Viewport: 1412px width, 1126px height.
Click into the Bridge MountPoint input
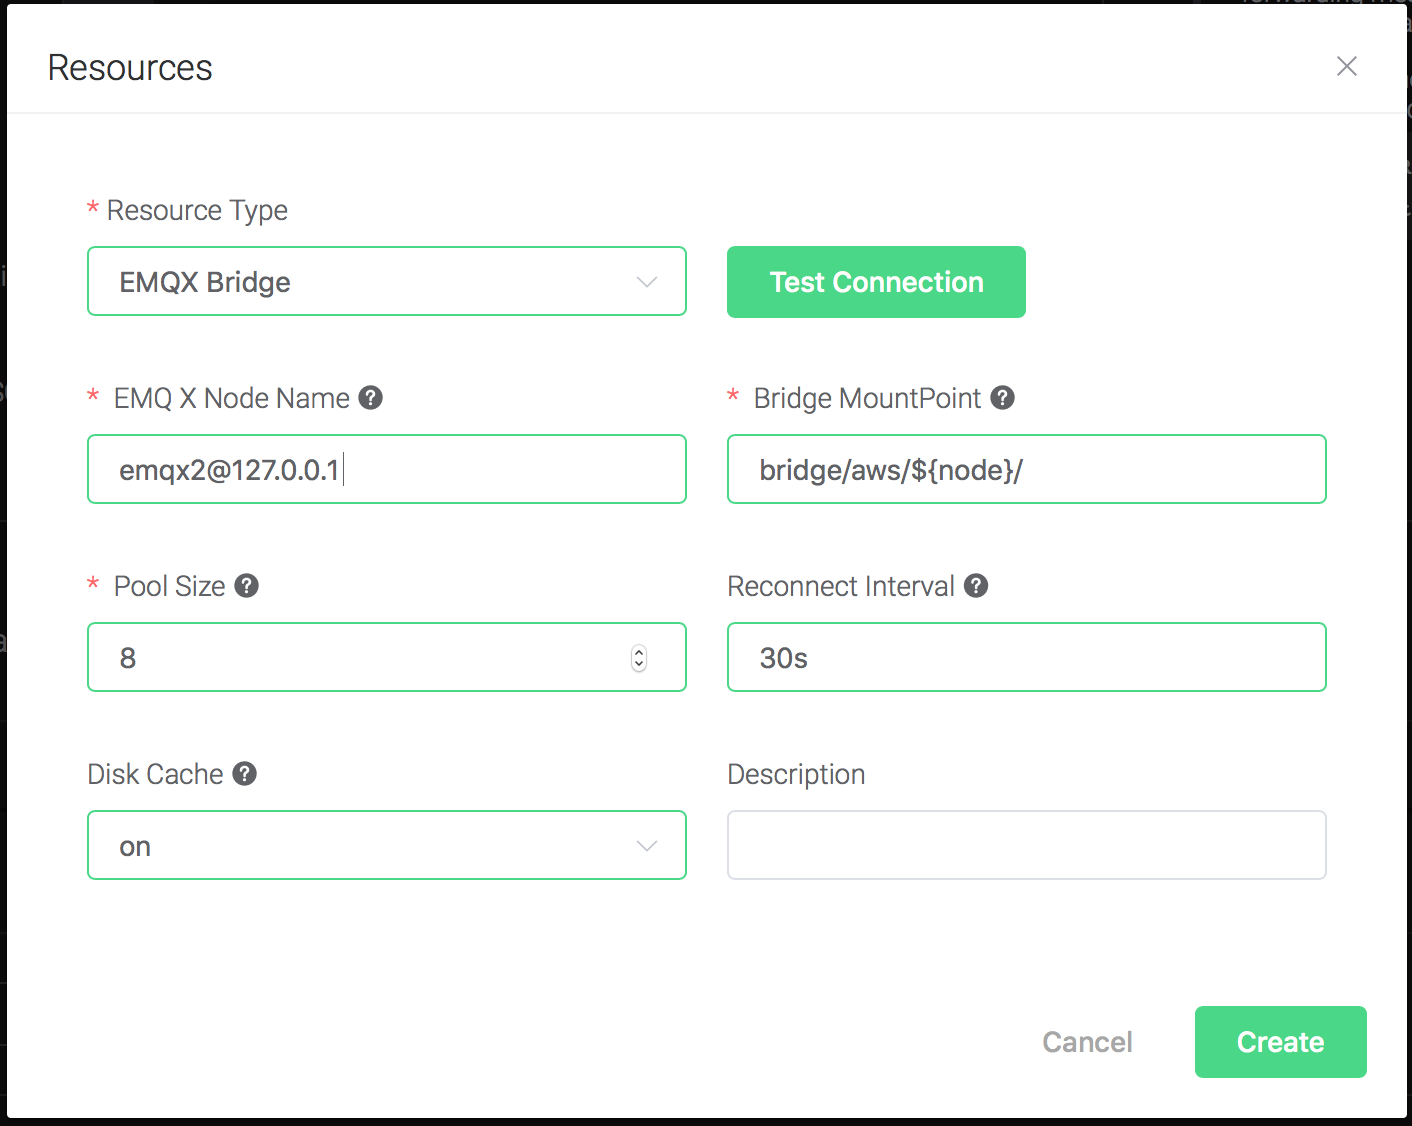click(x=1027, y=469)
